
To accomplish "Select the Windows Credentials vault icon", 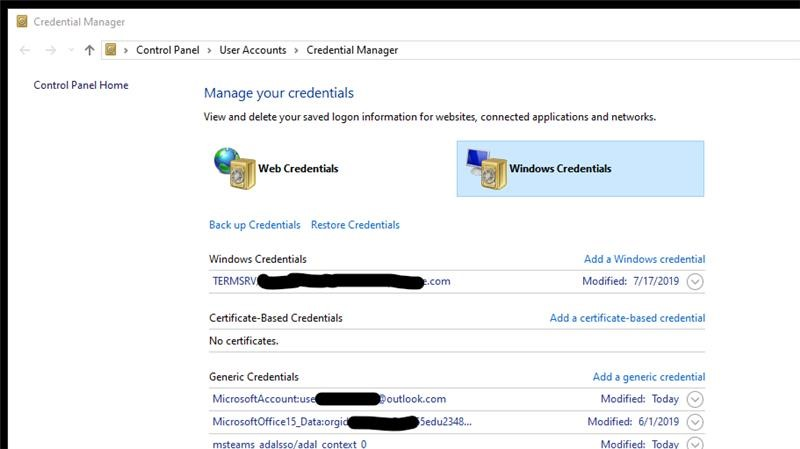I will [486, 169].
